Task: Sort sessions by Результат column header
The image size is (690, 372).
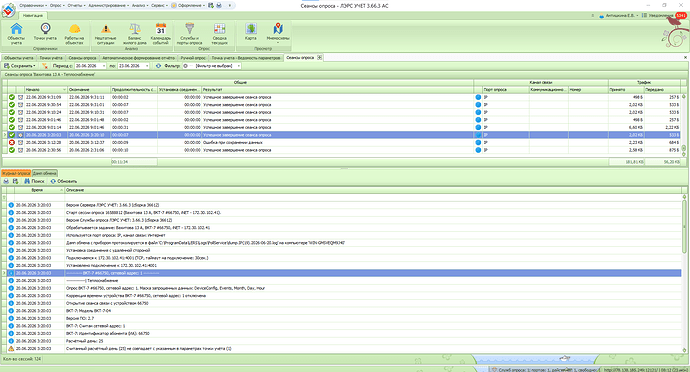Action: click(x=338, y=90)
